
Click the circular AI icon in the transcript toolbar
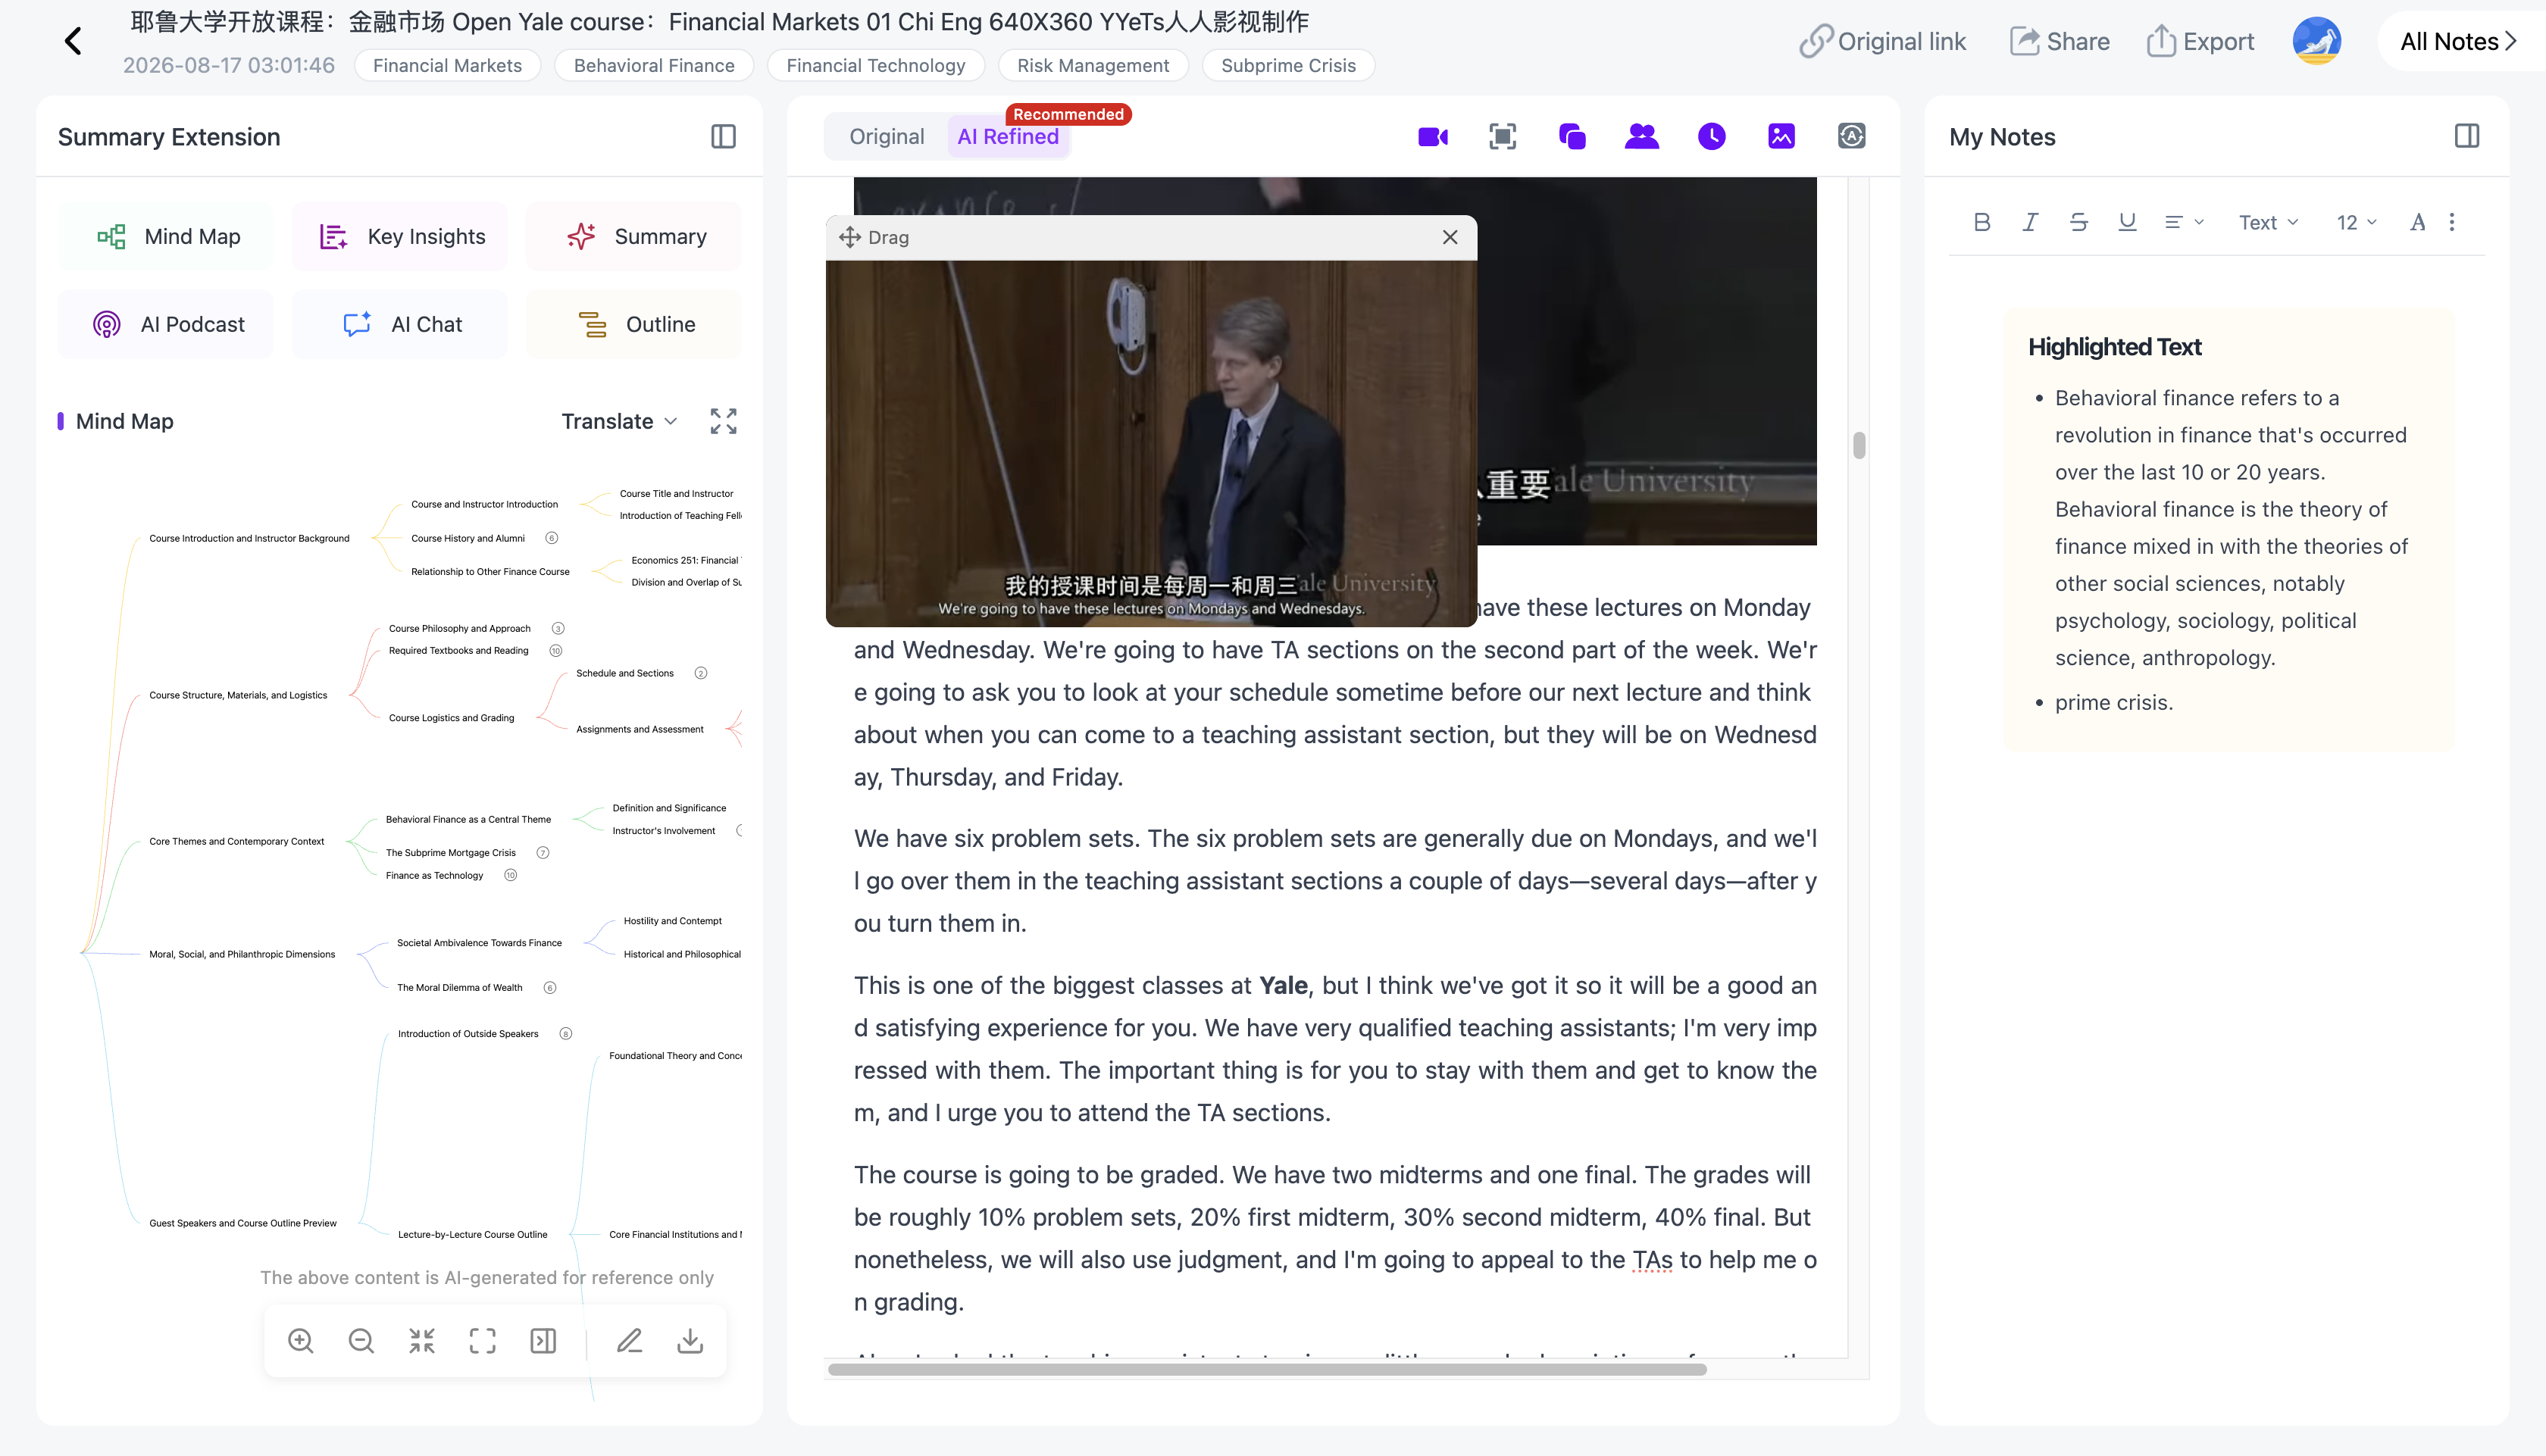pyautogui.click(x=1852, y=136)
